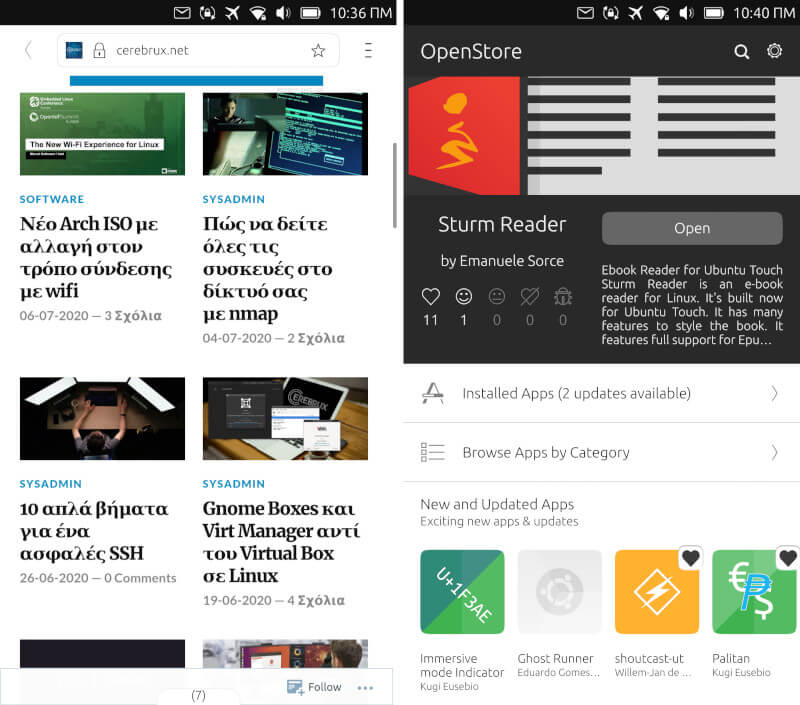Click the Follow button

pos(314,687)
